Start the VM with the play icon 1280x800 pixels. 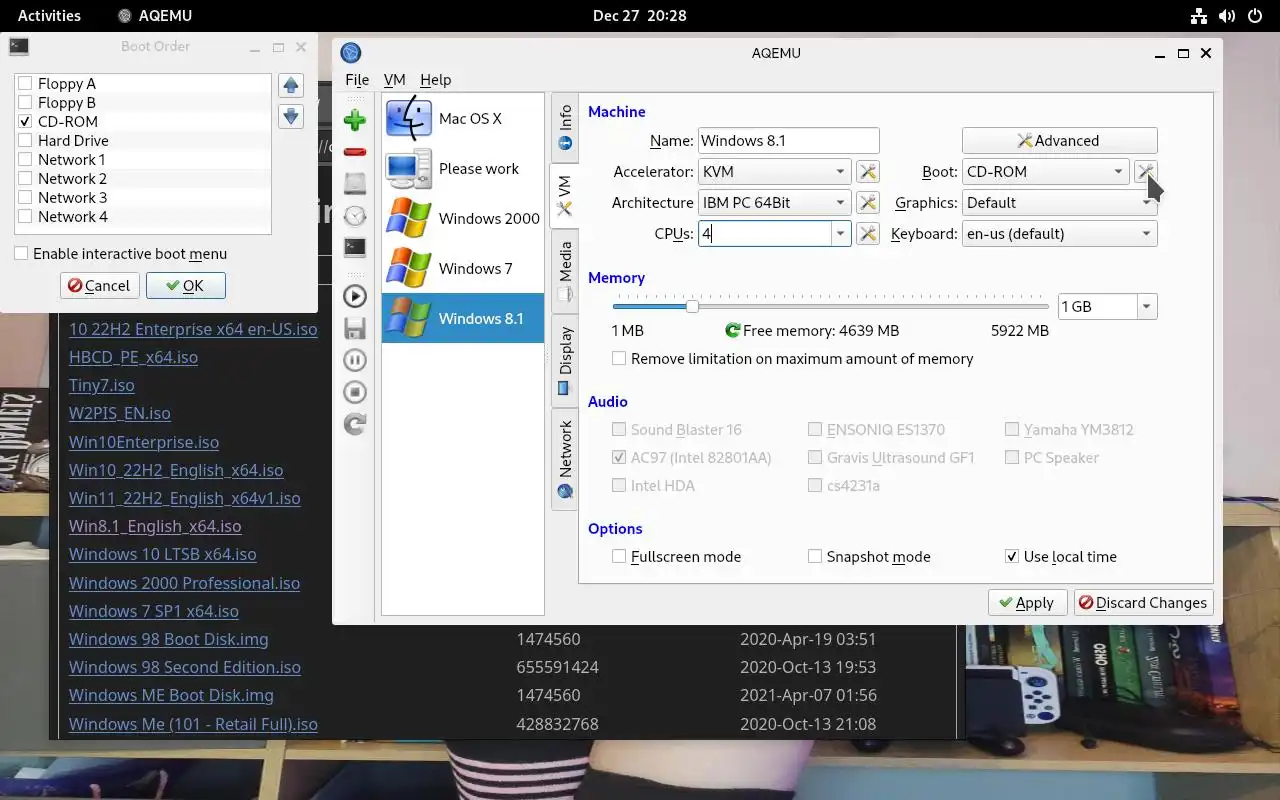coord(354,296)
